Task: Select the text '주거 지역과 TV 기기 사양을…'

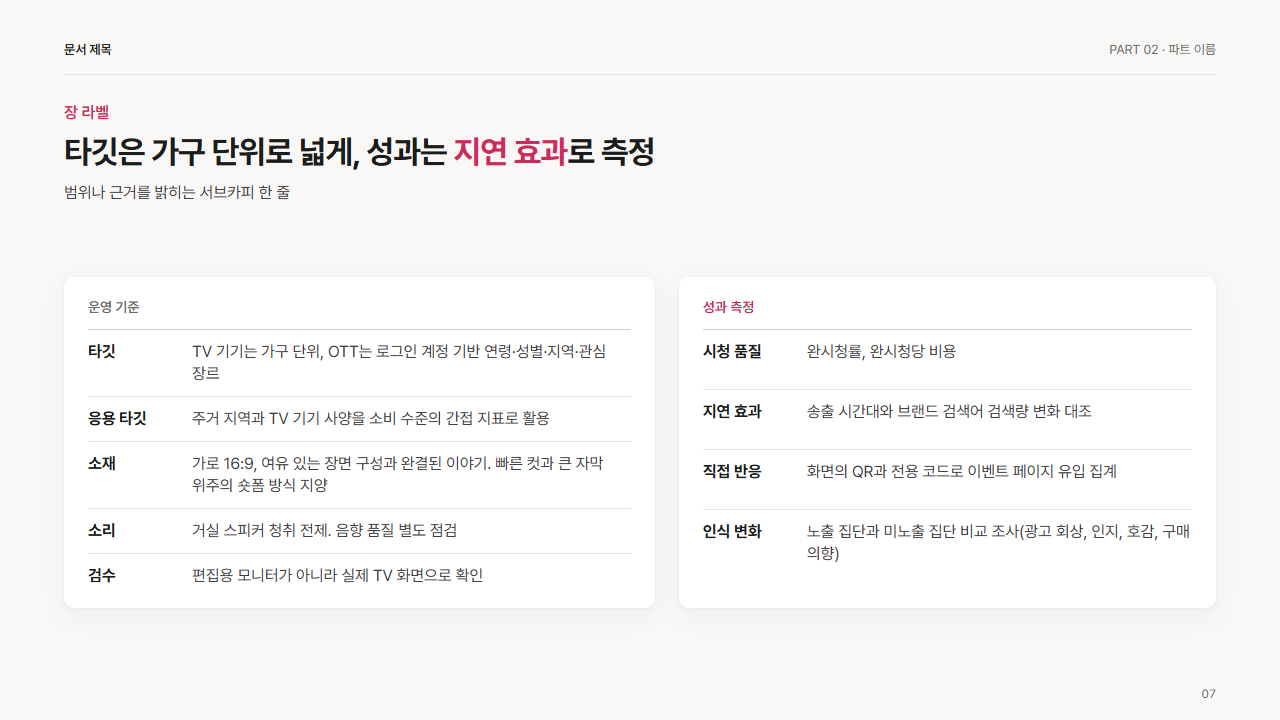Action: pos(371,418)
